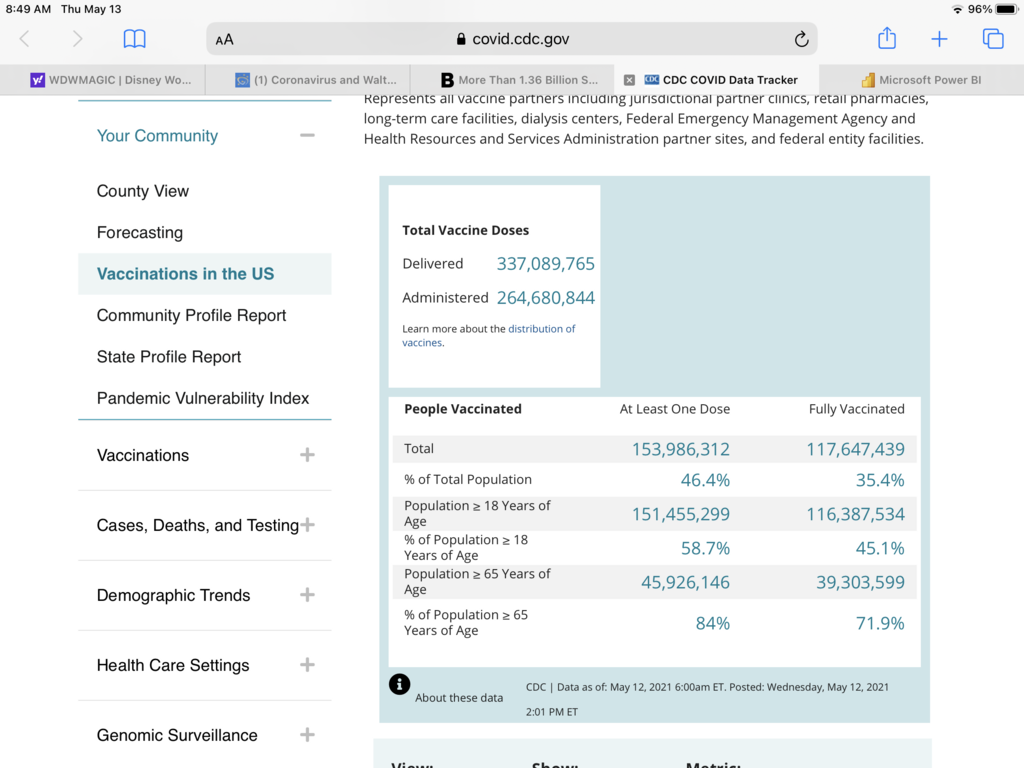Open the bookmarks book icon

[134, 39]
